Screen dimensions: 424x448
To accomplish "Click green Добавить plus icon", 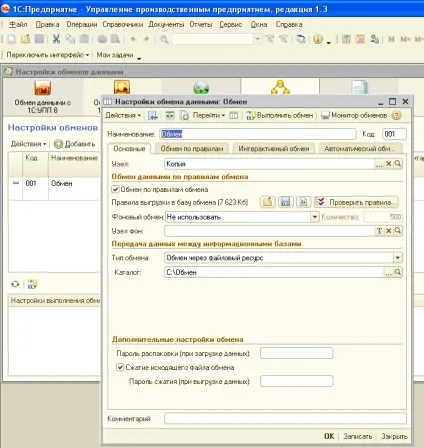I will (x=58, y=144).
